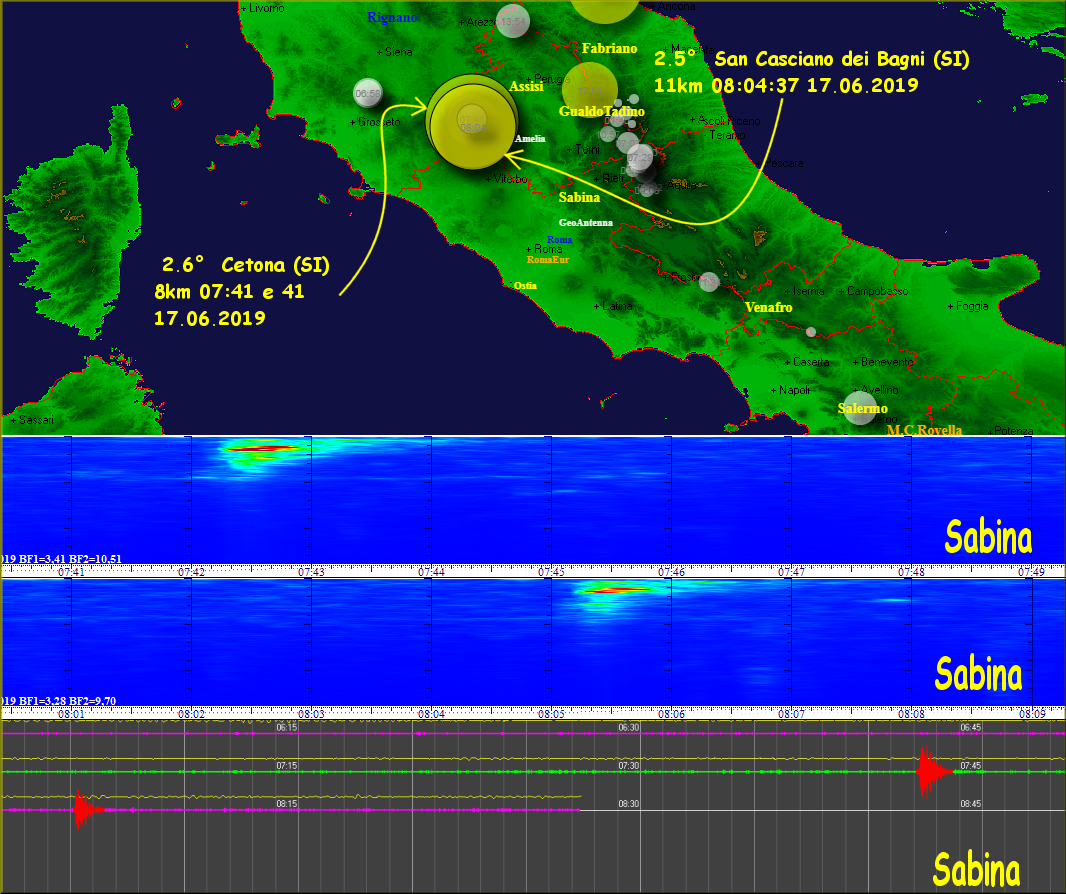Viewport: 1066px width, 894px height.
Task: Click the Foggia city label
Action: pyautogui.click(x=968, y=306)
